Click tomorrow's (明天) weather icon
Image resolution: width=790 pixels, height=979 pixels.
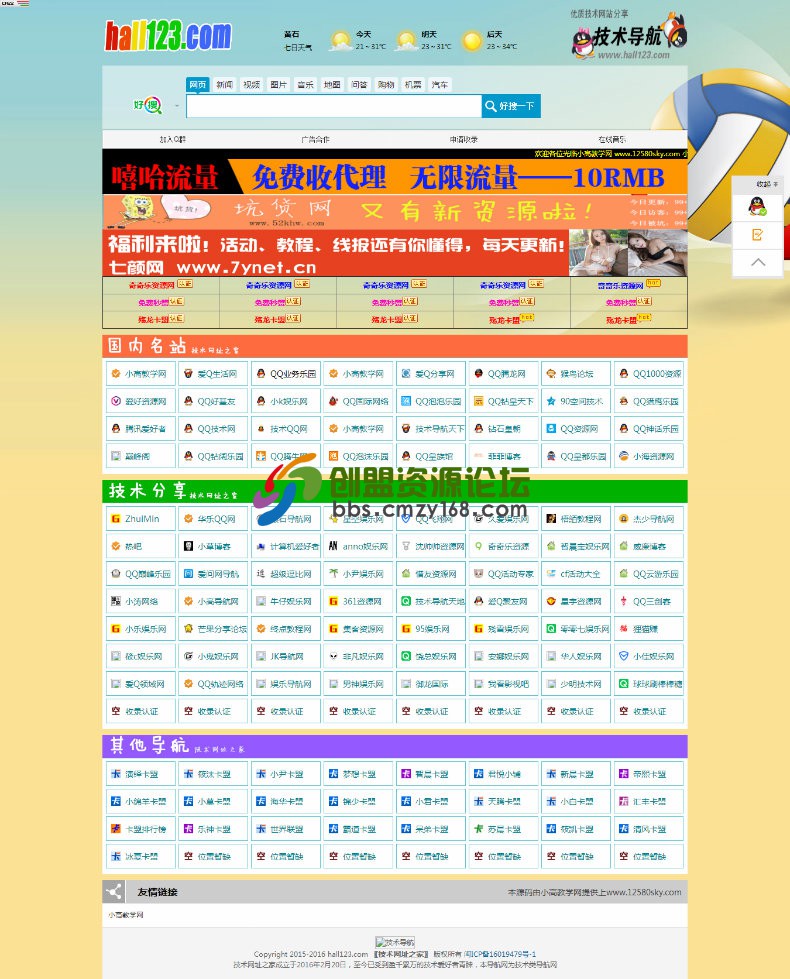pyautogui.click(x=407, y=41)
